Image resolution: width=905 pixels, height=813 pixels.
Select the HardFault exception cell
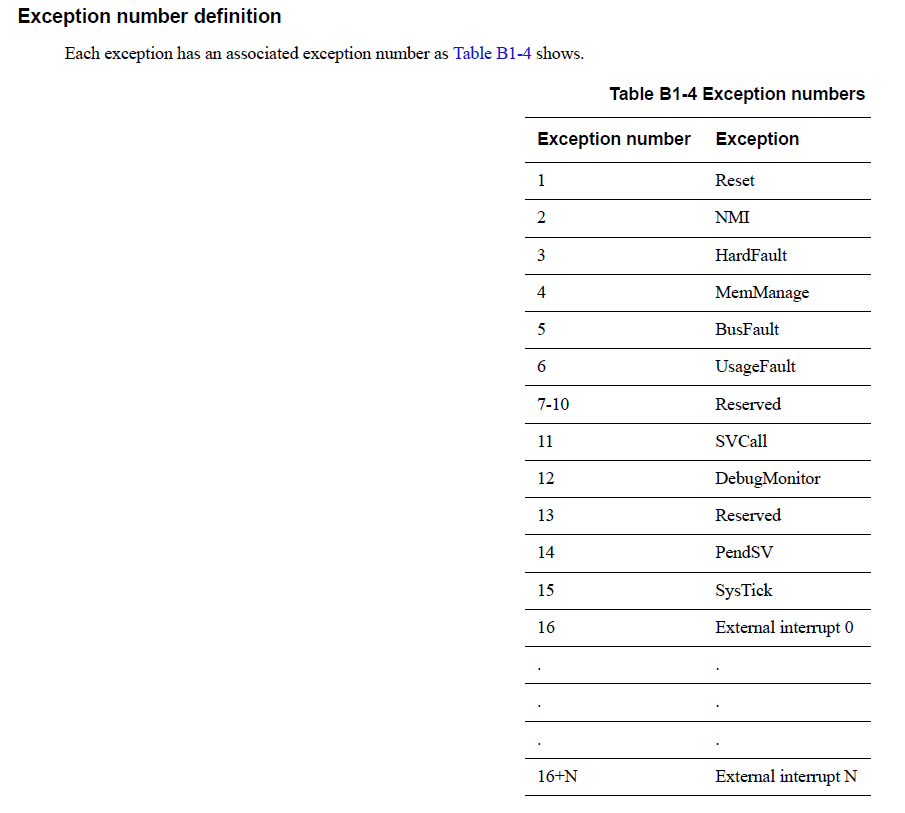751,255
